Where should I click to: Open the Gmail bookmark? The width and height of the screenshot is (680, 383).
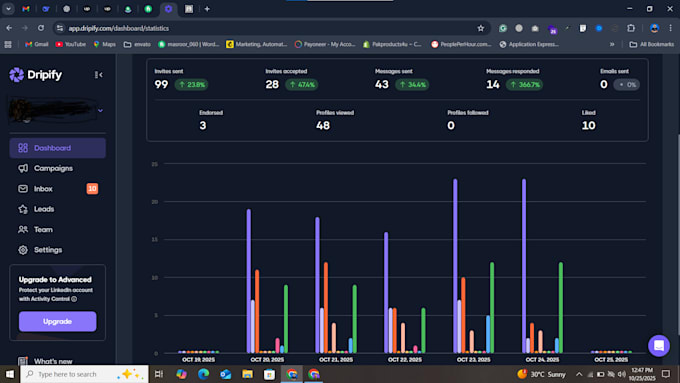[37, 44]
